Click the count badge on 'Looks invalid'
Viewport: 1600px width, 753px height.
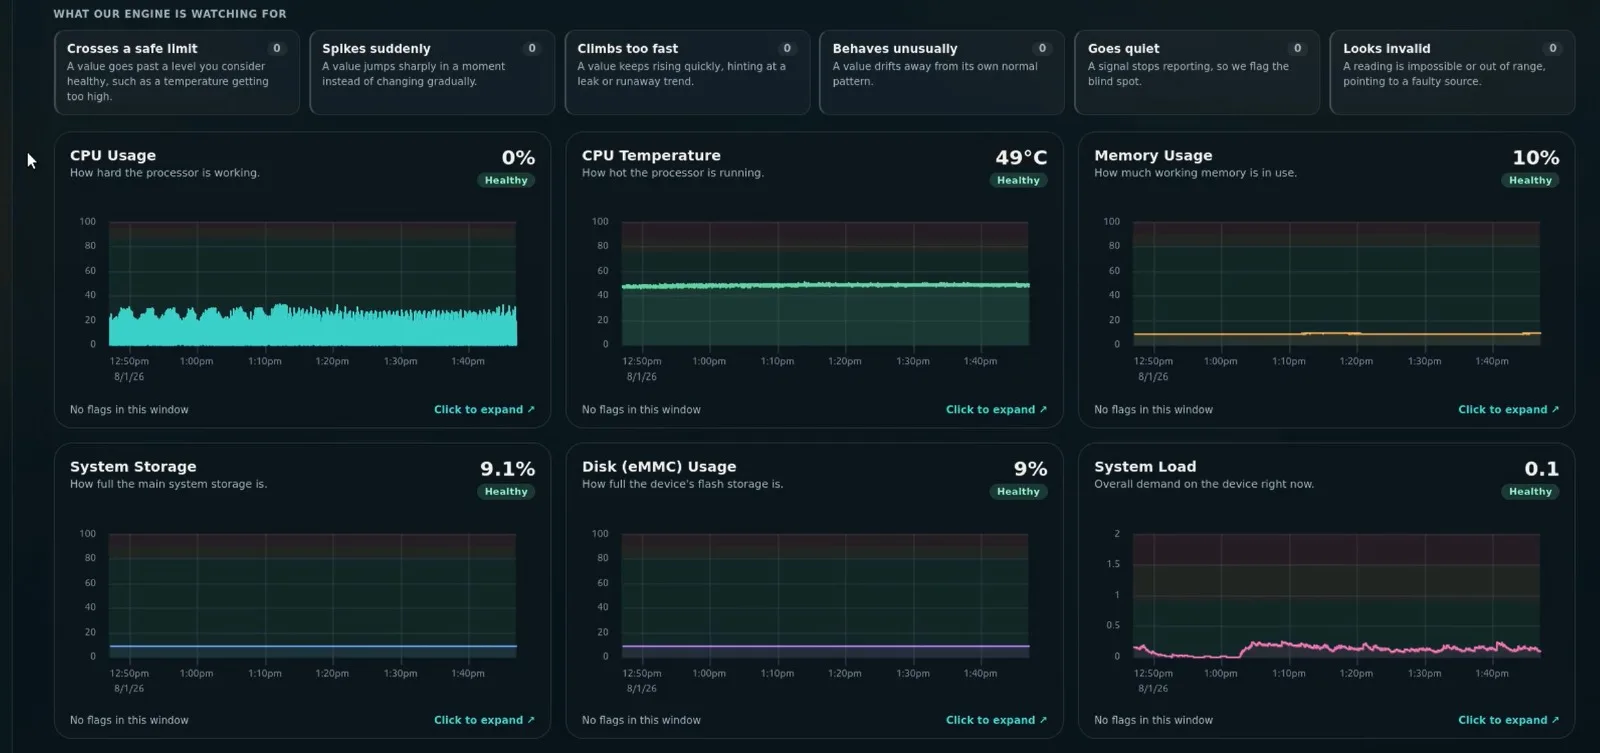click(x=1553, y=48)
